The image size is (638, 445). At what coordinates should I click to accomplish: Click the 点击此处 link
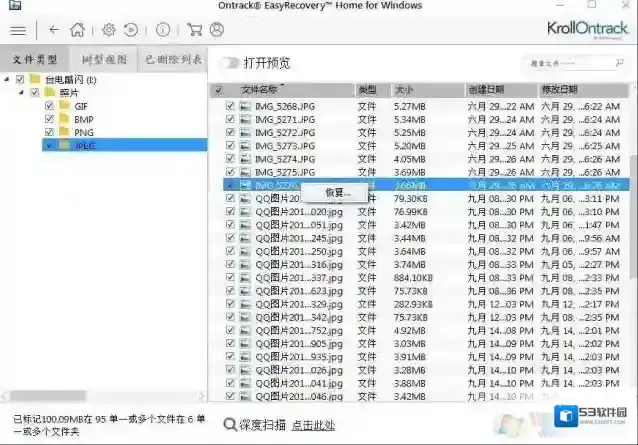[x=314, y=425]
